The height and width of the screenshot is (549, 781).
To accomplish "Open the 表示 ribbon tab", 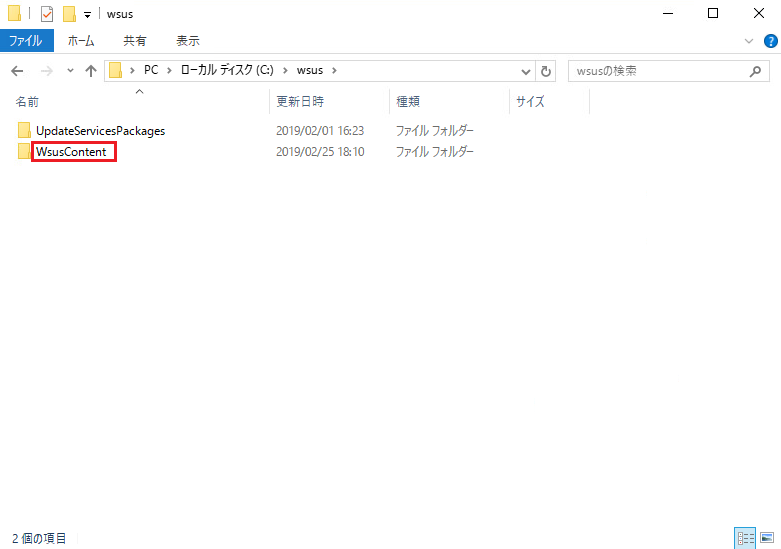I will 188,41.
